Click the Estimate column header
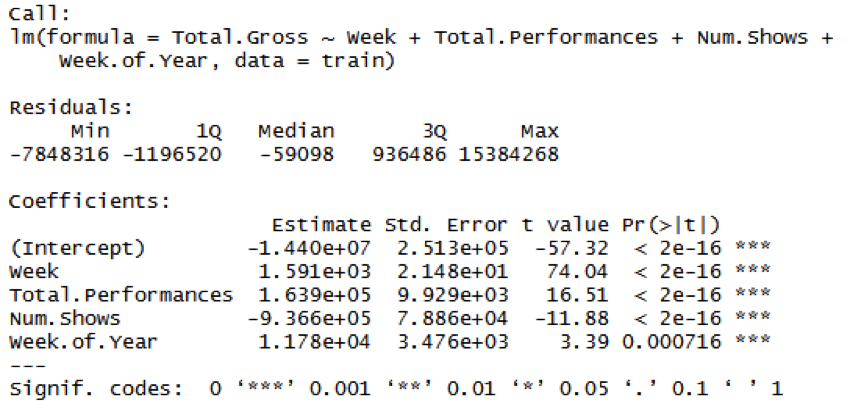 [321, 225]
